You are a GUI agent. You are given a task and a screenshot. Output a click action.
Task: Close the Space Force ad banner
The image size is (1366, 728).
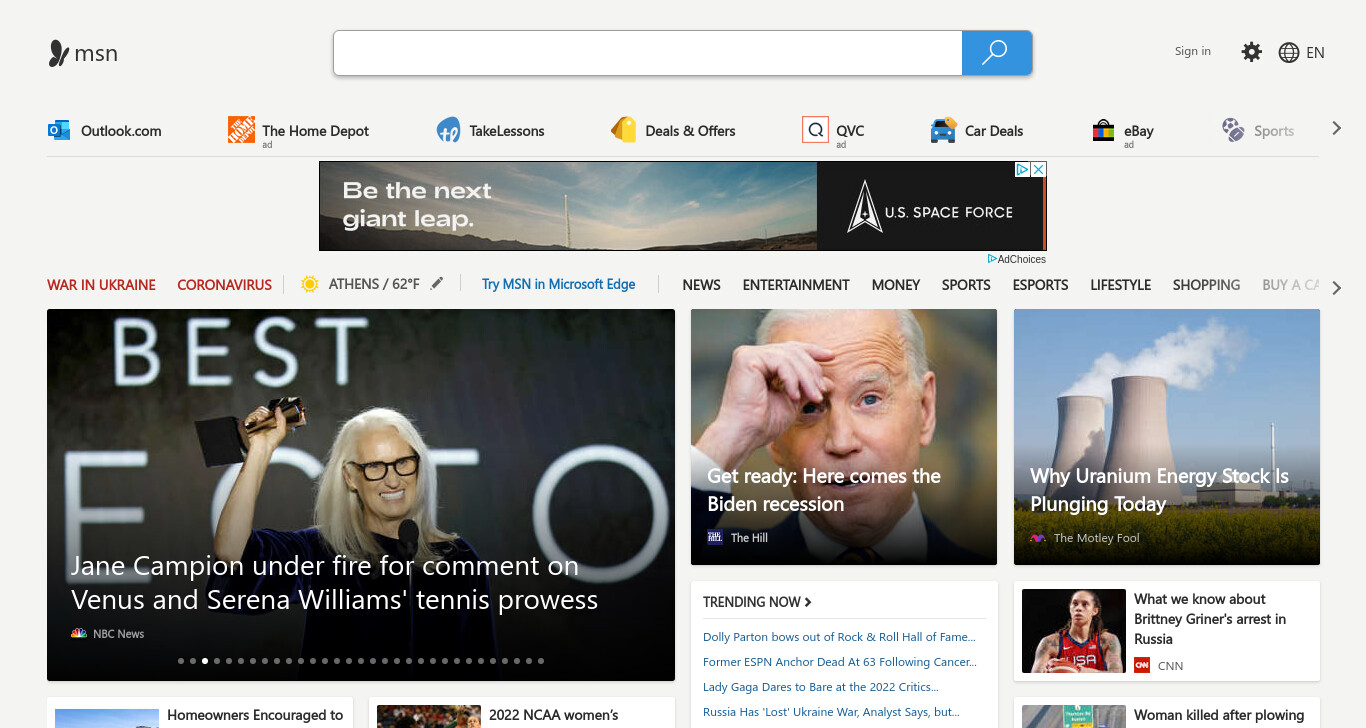1038,170
